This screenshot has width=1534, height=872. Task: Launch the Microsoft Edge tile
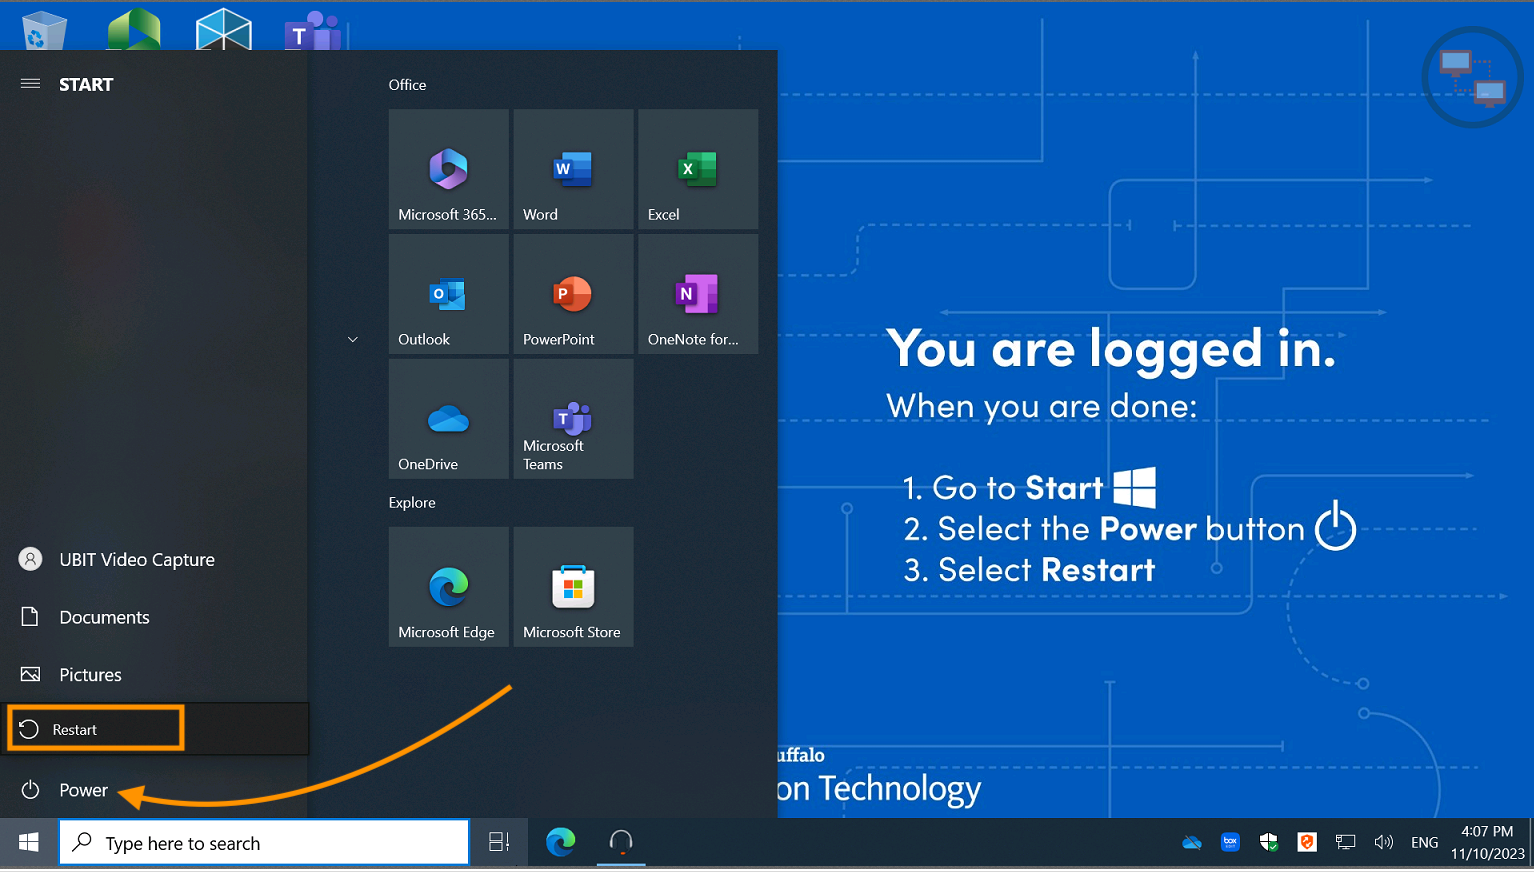(x=448, y=588)
